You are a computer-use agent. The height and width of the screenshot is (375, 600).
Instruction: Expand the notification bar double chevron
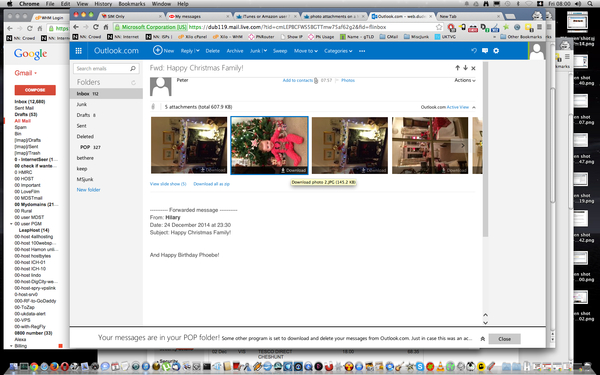point(483,339)
